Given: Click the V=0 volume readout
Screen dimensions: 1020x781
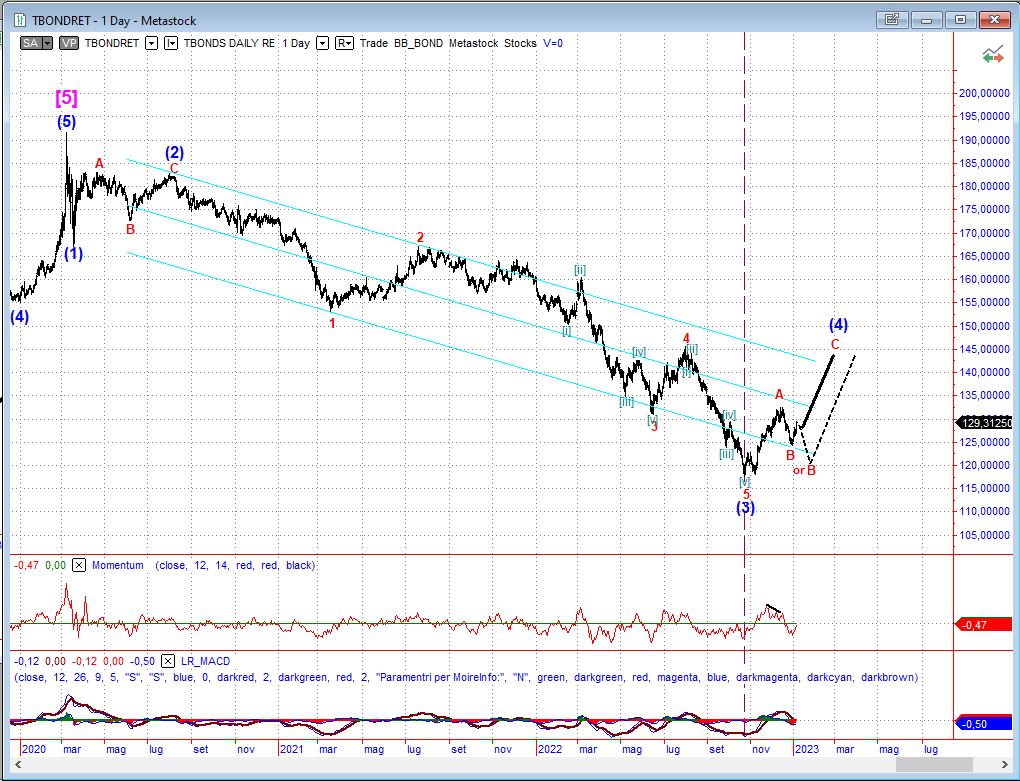Looking at the screenshot, I should click(553, 43).
